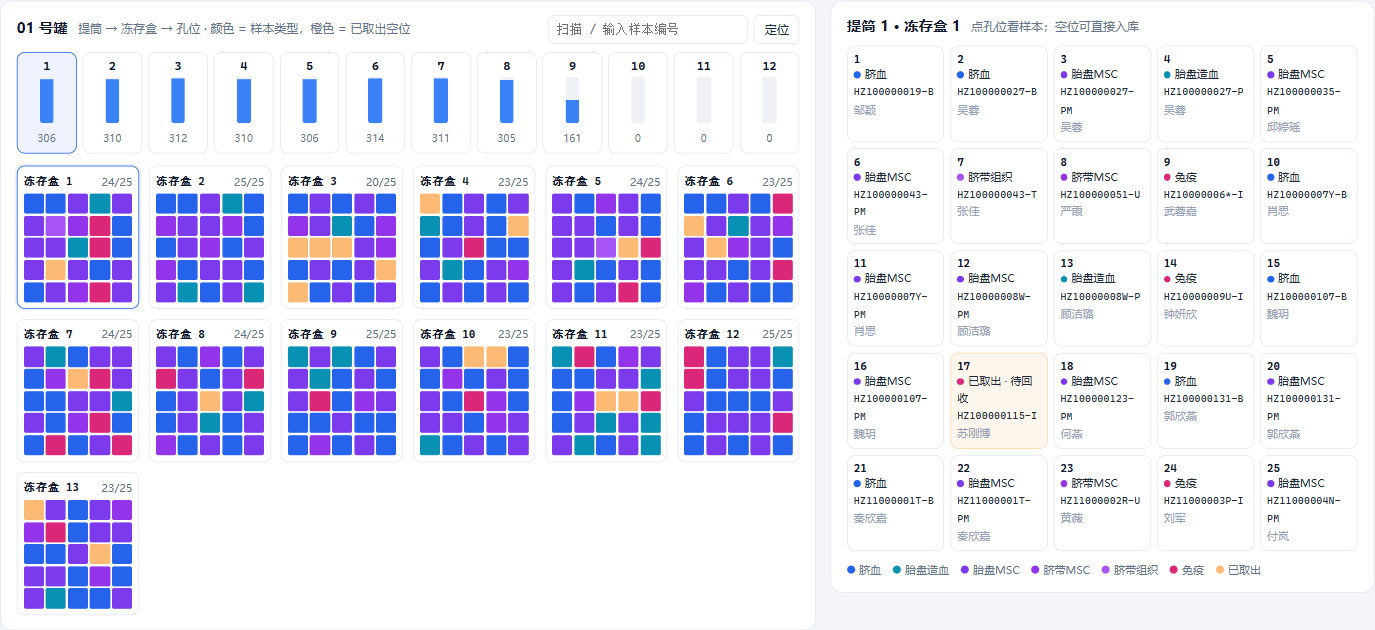Open slot 25 sample HZ11000004N-PM

click(1308, 503)
